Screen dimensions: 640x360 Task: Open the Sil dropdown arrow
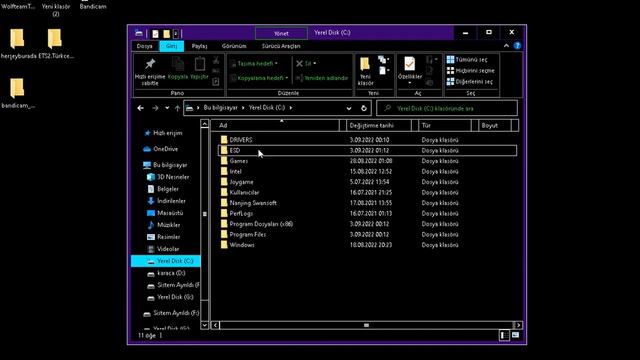click(x=315, y=64)
